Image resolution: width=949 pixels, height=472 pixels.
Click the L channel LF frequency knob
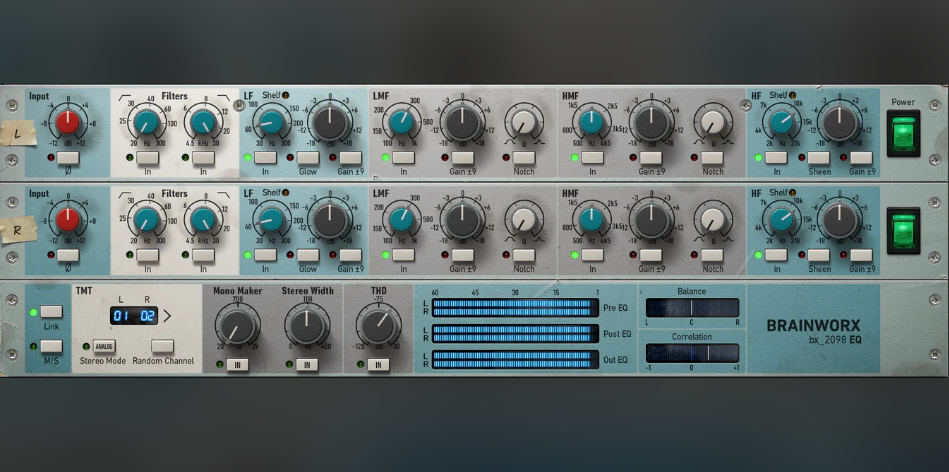pos(271,122)
